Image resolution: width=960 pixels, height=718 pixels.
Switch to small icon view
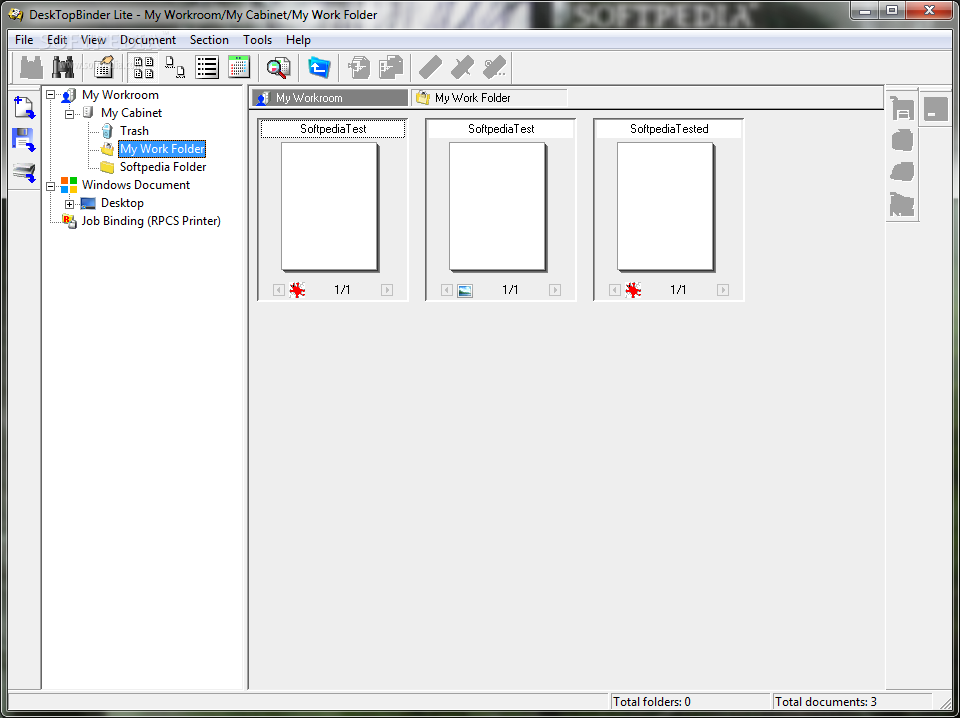175,67
